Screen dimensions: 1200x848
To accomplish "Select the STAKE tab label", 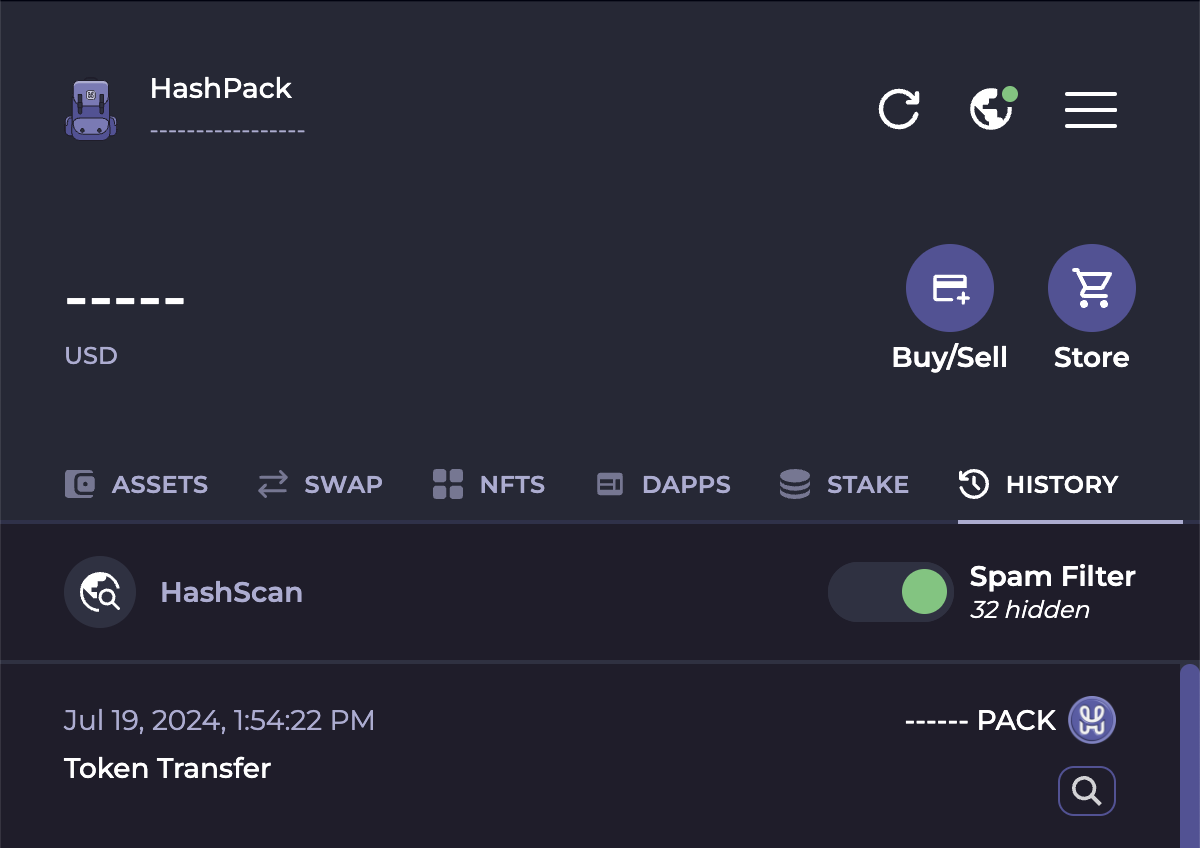I will [x=867, y=484].
